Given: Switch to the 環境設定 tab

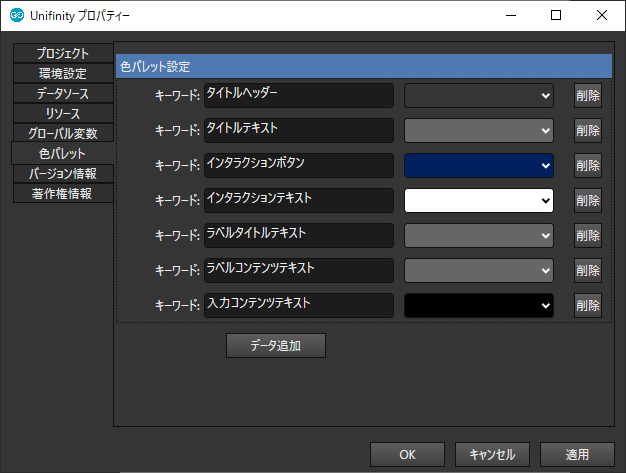Looking at the screenshot, I should (63, 73).
